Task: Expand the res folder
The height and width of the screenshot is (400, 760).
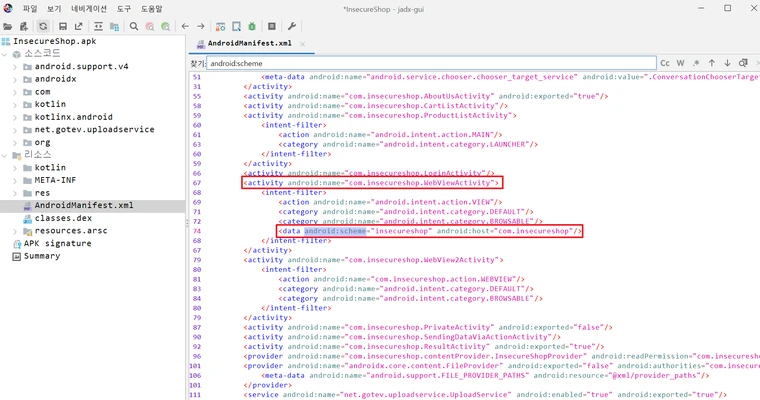Action: tap(15, 193)
